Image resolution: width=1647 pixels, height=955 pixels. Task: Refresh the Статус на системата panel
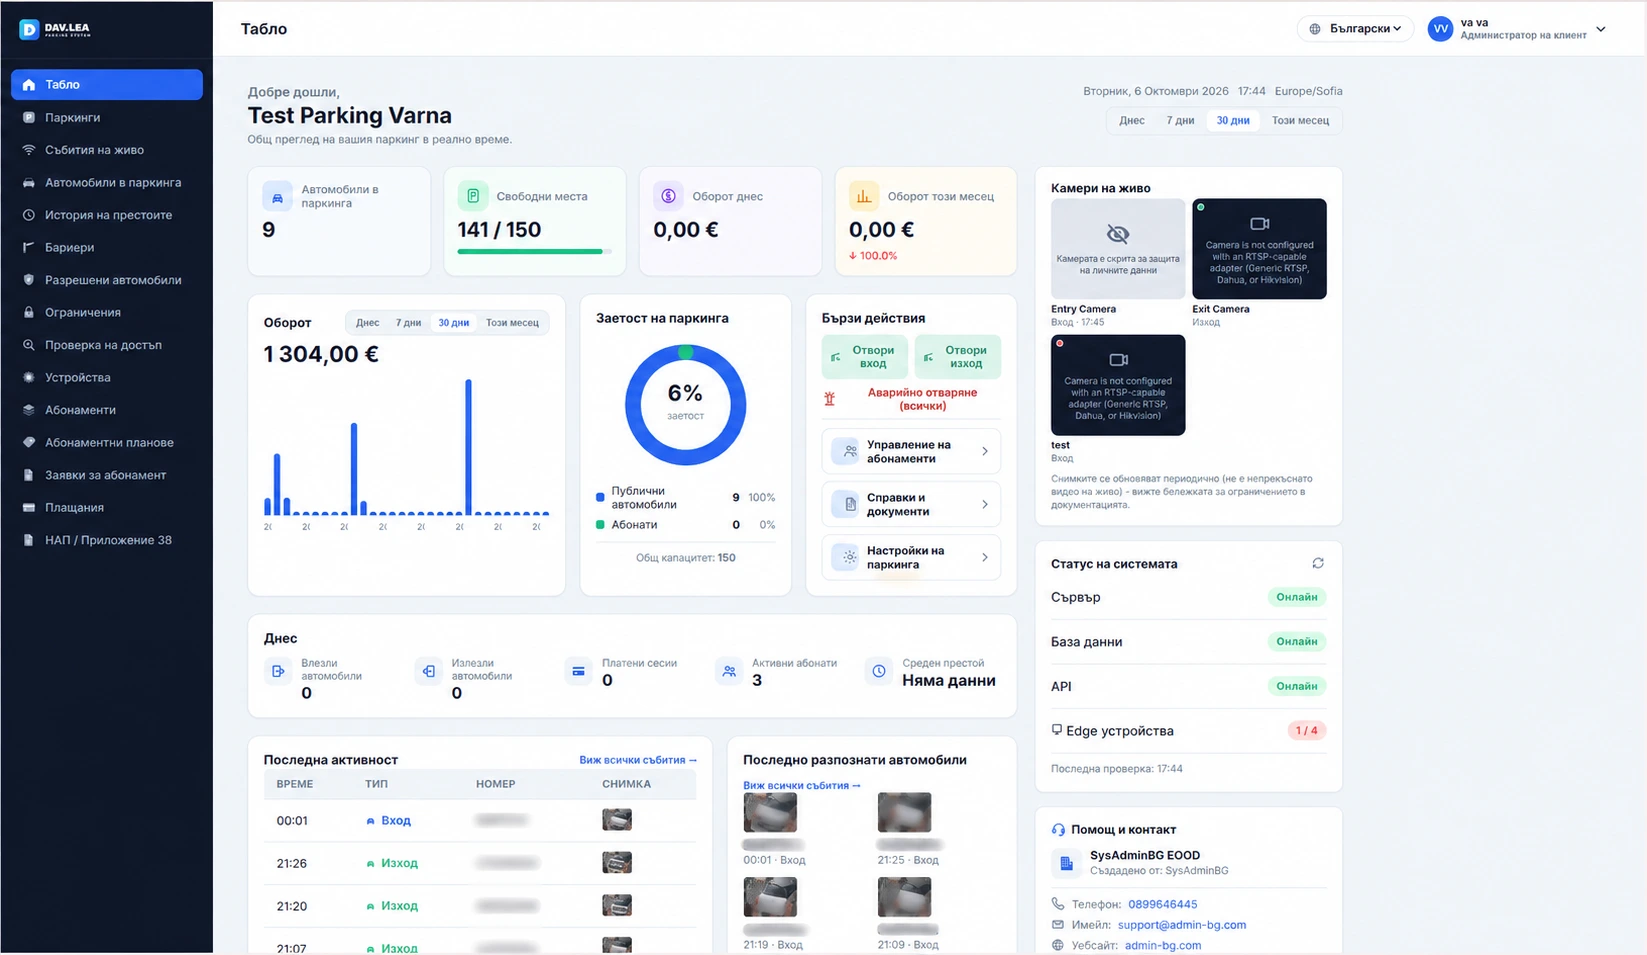pyautogui.click(x=1318, y=563)
